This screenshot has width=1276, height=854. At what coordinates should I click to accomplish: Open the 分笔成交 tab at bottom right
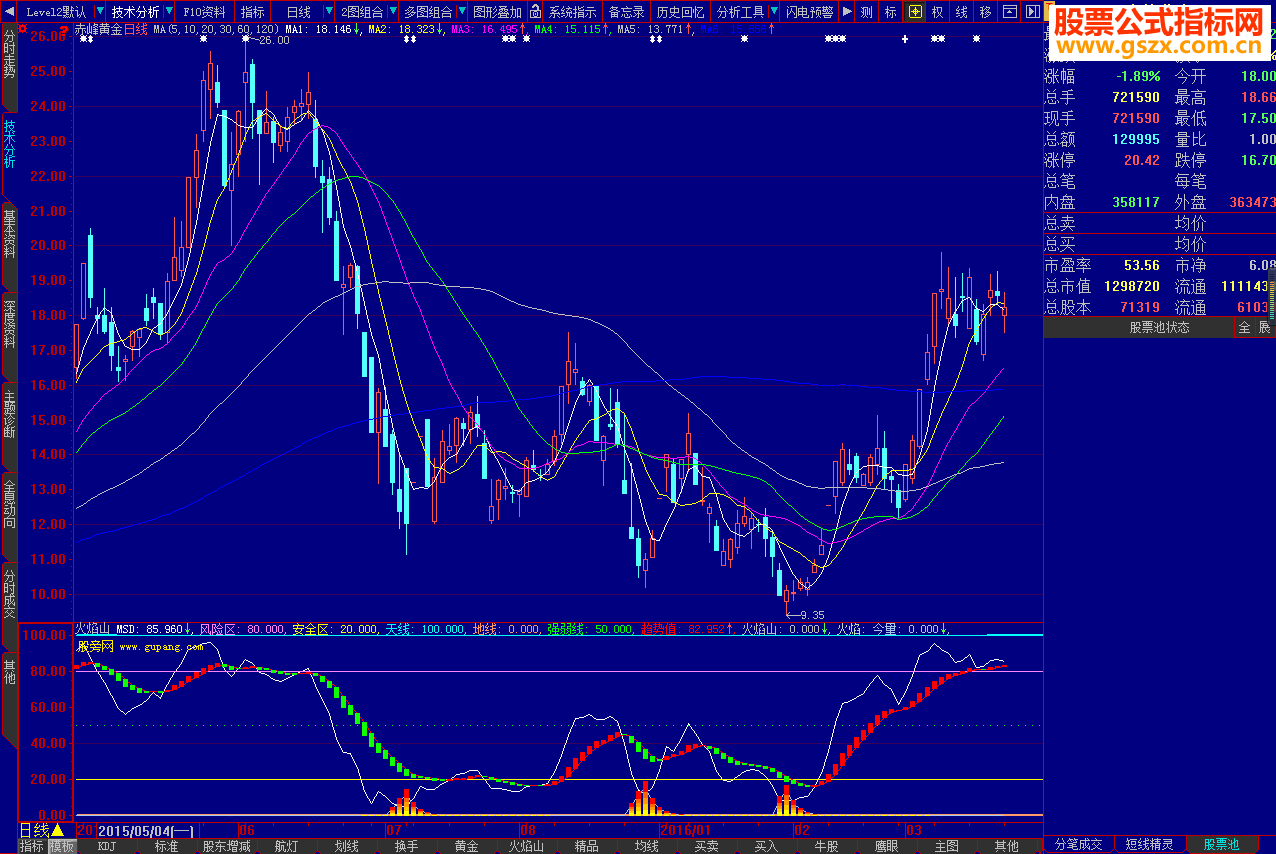[x=1078, y=845]
